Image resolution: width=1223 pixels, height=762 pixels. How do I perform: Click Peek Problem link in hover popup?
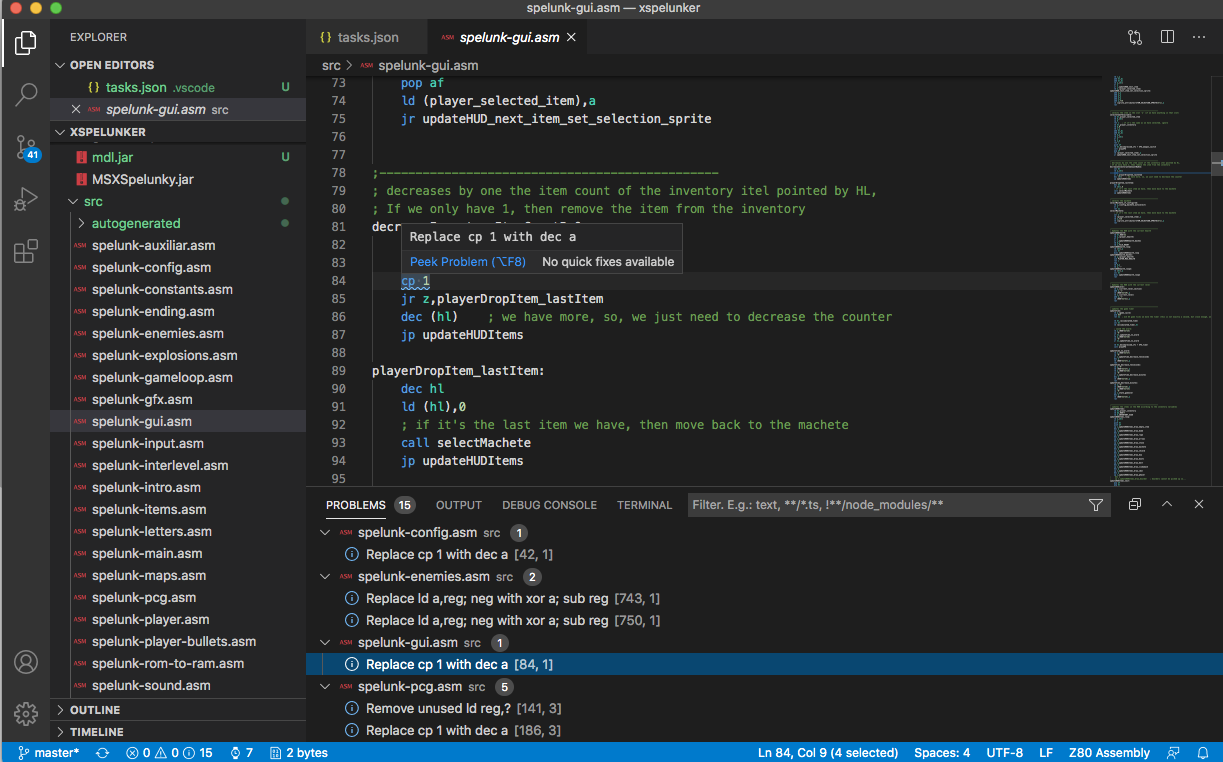pyautogui.click(x=467, y=262)
